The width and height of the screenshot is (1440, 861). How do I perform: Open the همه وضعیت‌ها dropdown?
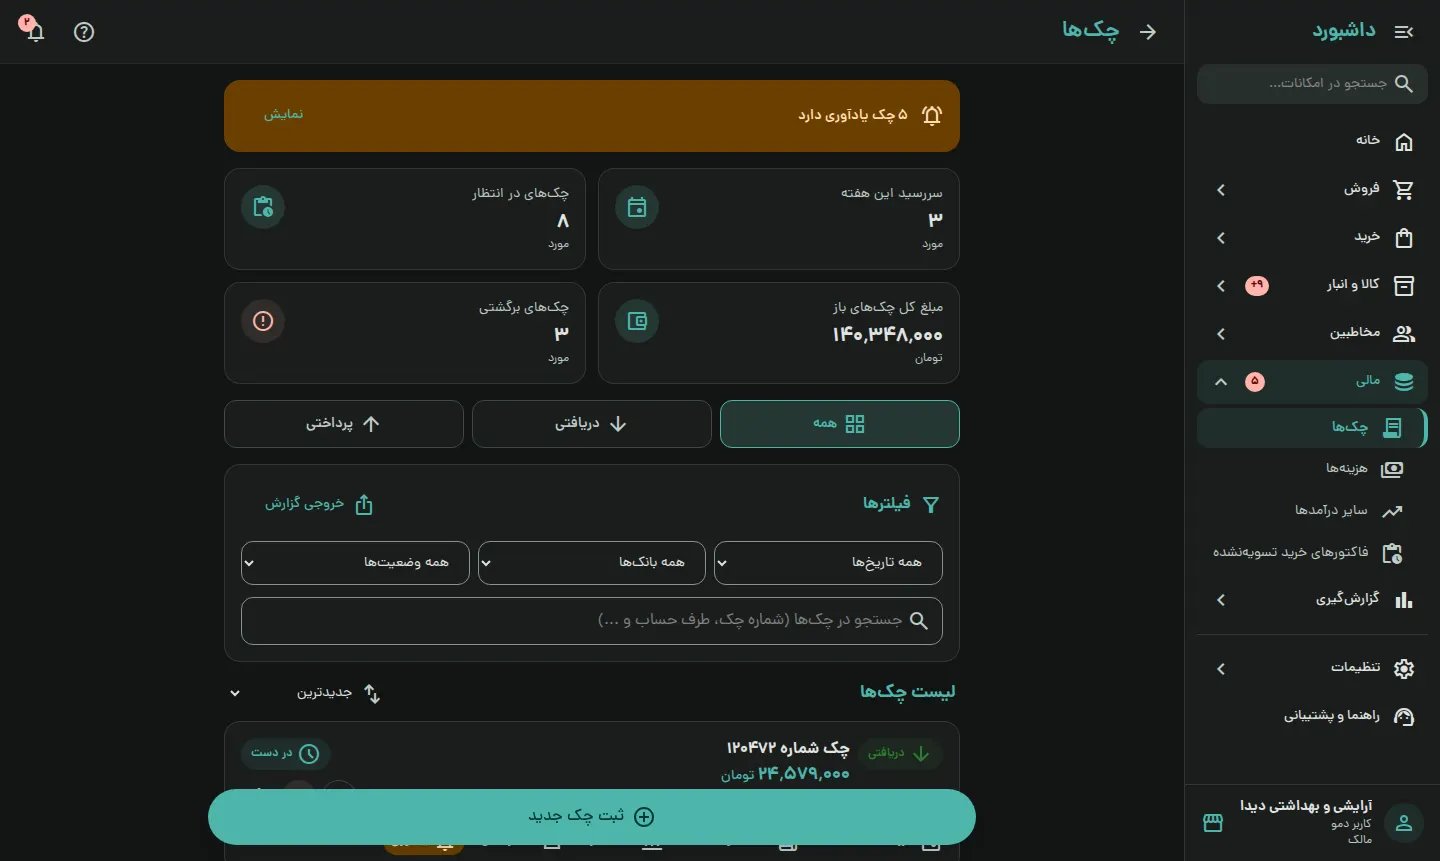tap(355, 563)
